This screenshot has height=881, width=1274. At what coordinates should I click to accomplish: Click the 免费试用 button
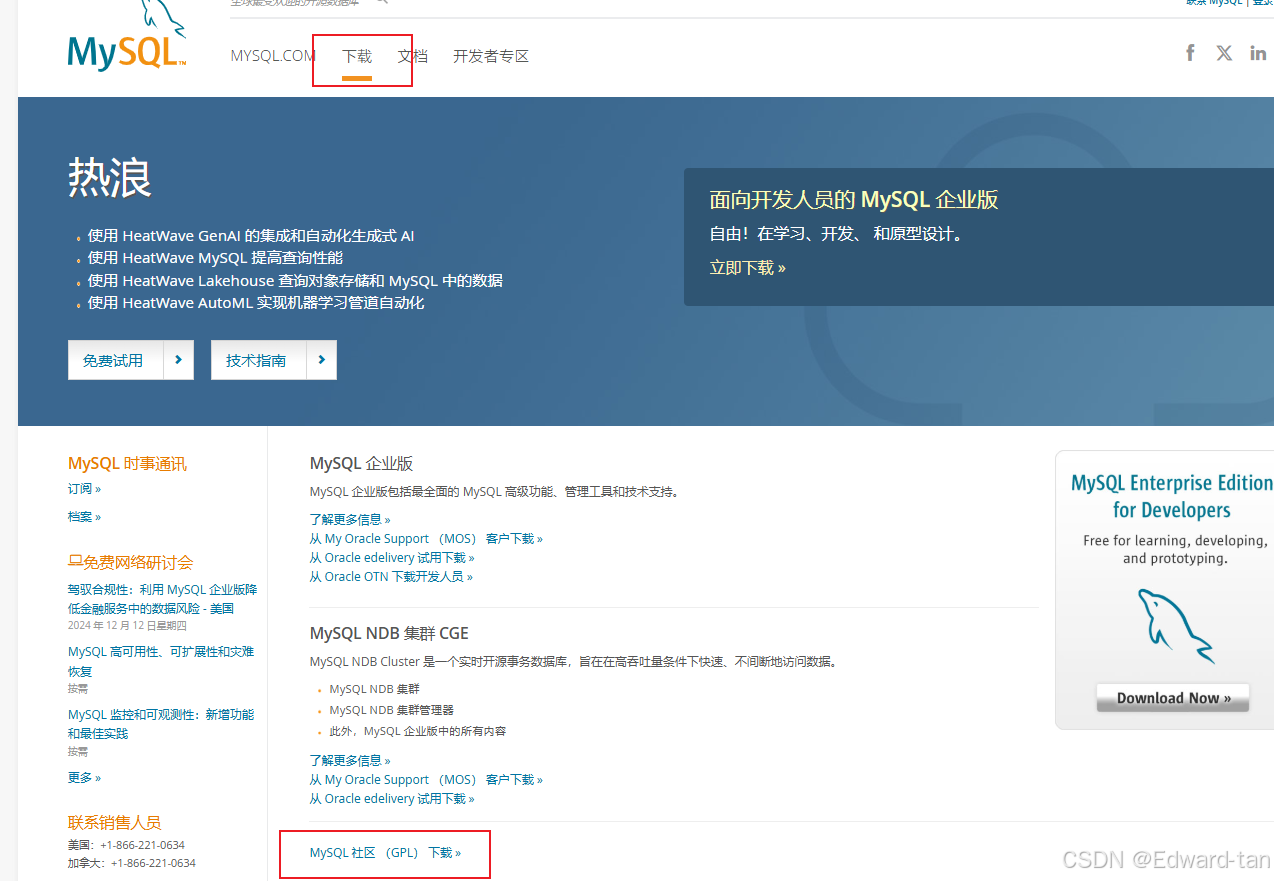[131, 360]
